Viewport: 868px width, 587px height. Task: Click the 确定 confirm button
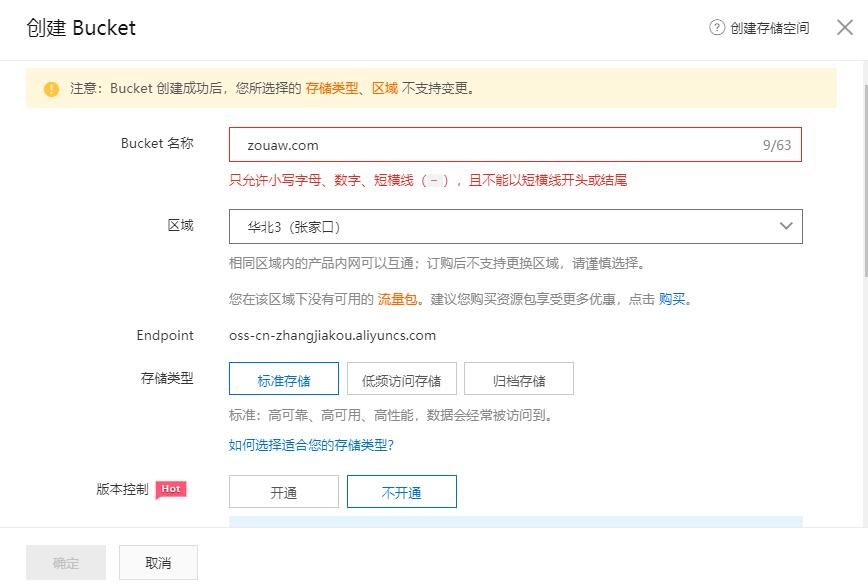[x=66, y=563]
